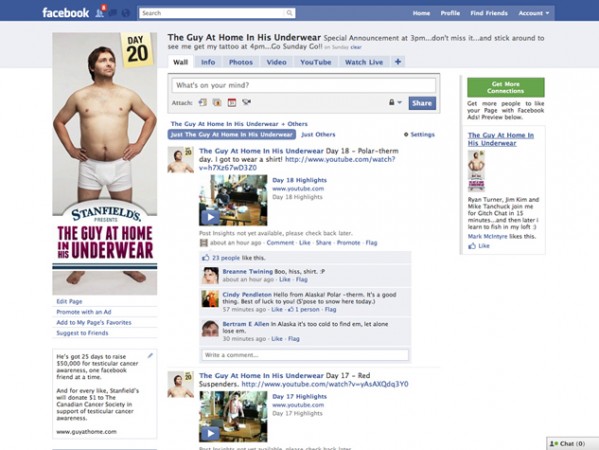
Task: Play the Day 18 Highlights video
Action: [210, 217]
